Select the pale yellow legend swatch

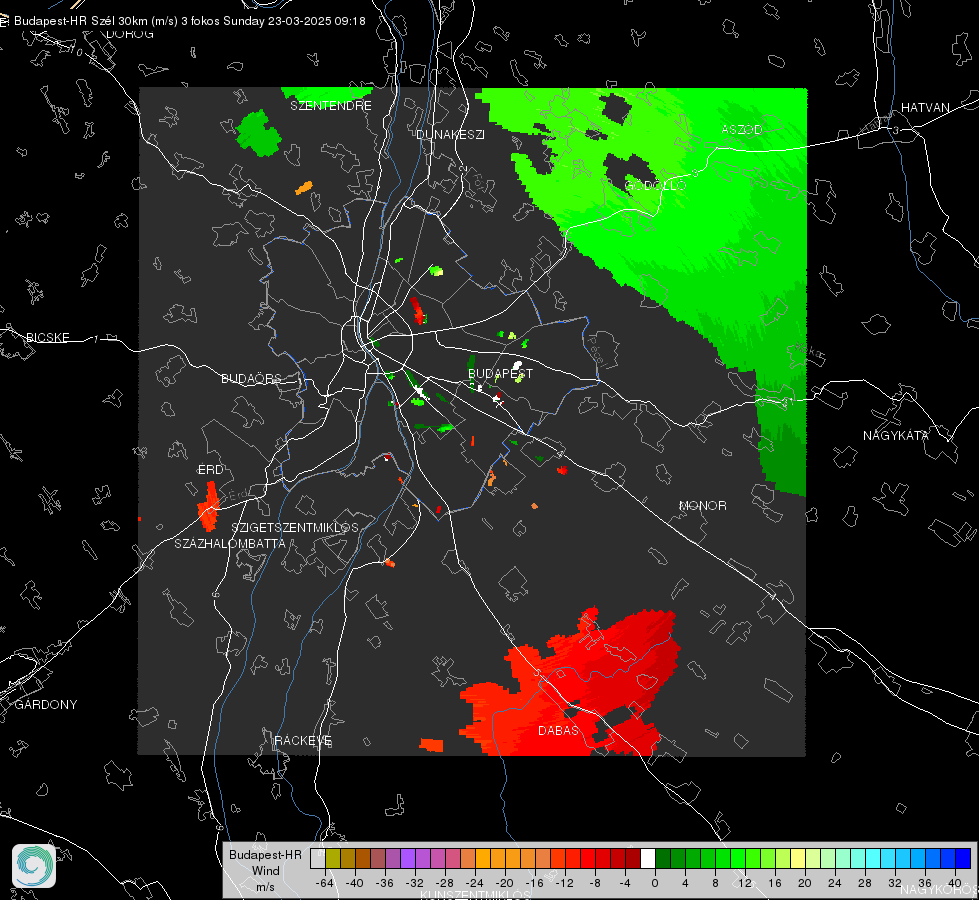pyautogui.click(x=798, y=858)
